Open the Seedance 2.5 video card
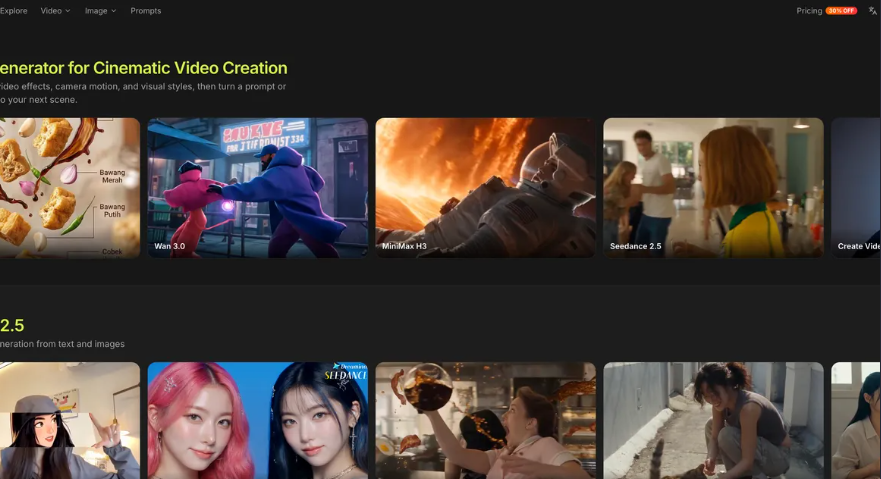 pyautogui.click(x=713, y=188)
